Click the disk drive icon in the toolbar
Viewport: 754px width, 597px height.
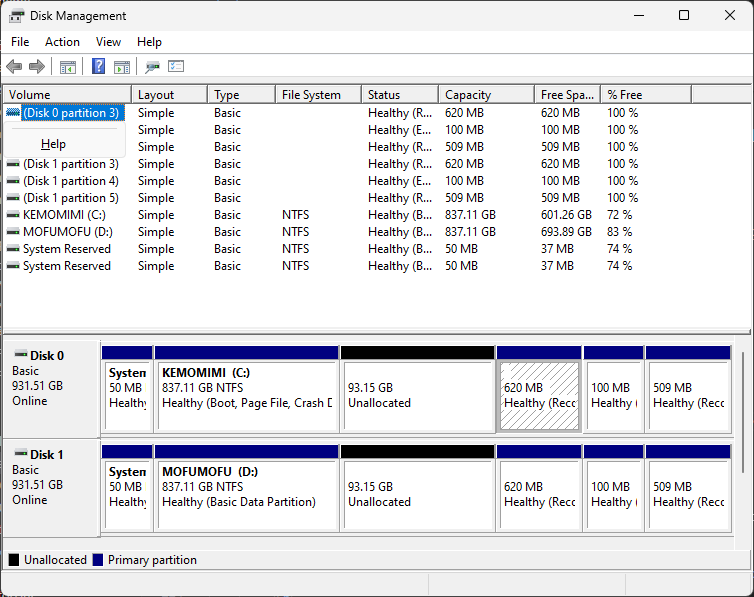click(x=152, y=67)
